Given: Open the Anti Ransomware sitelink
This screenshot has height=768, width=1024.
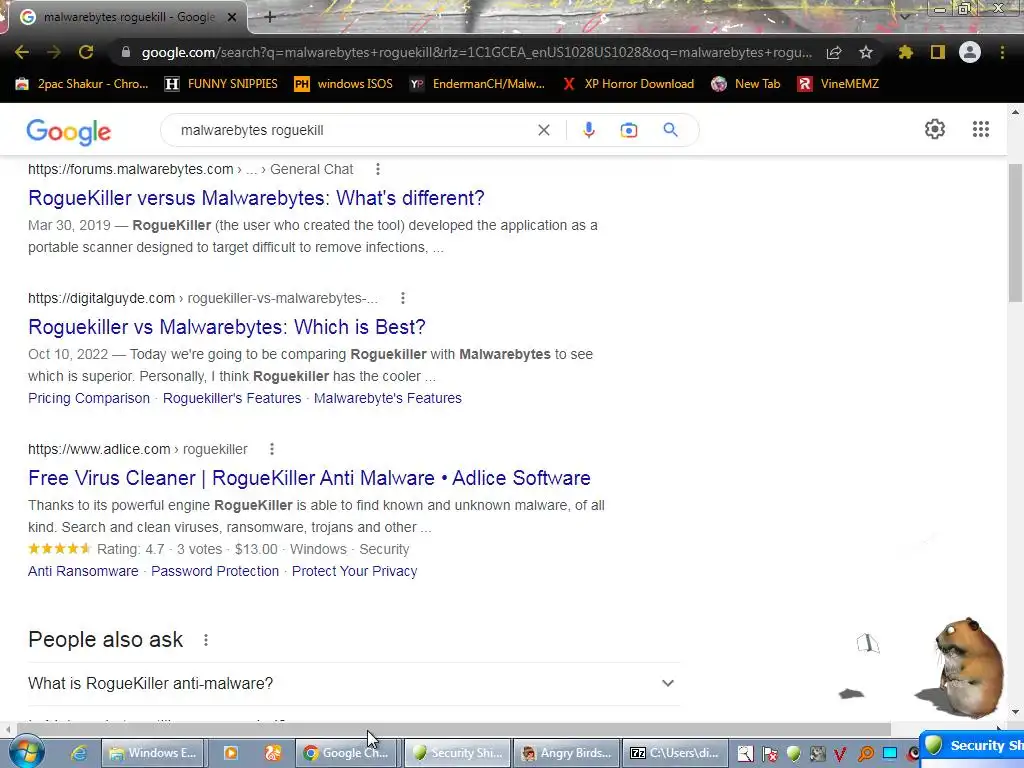Looking at the screenshot, I should tap(83, 571).
